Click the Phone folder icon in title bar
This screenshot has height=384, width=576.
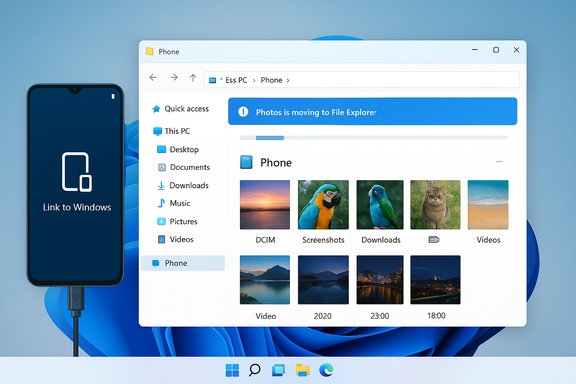150,51
